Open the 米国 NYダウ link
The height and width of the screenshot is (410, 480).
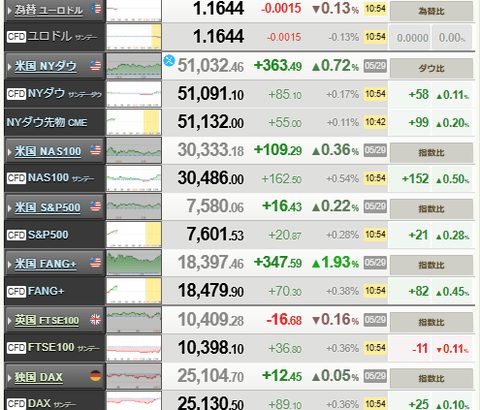tap(45, 66)
